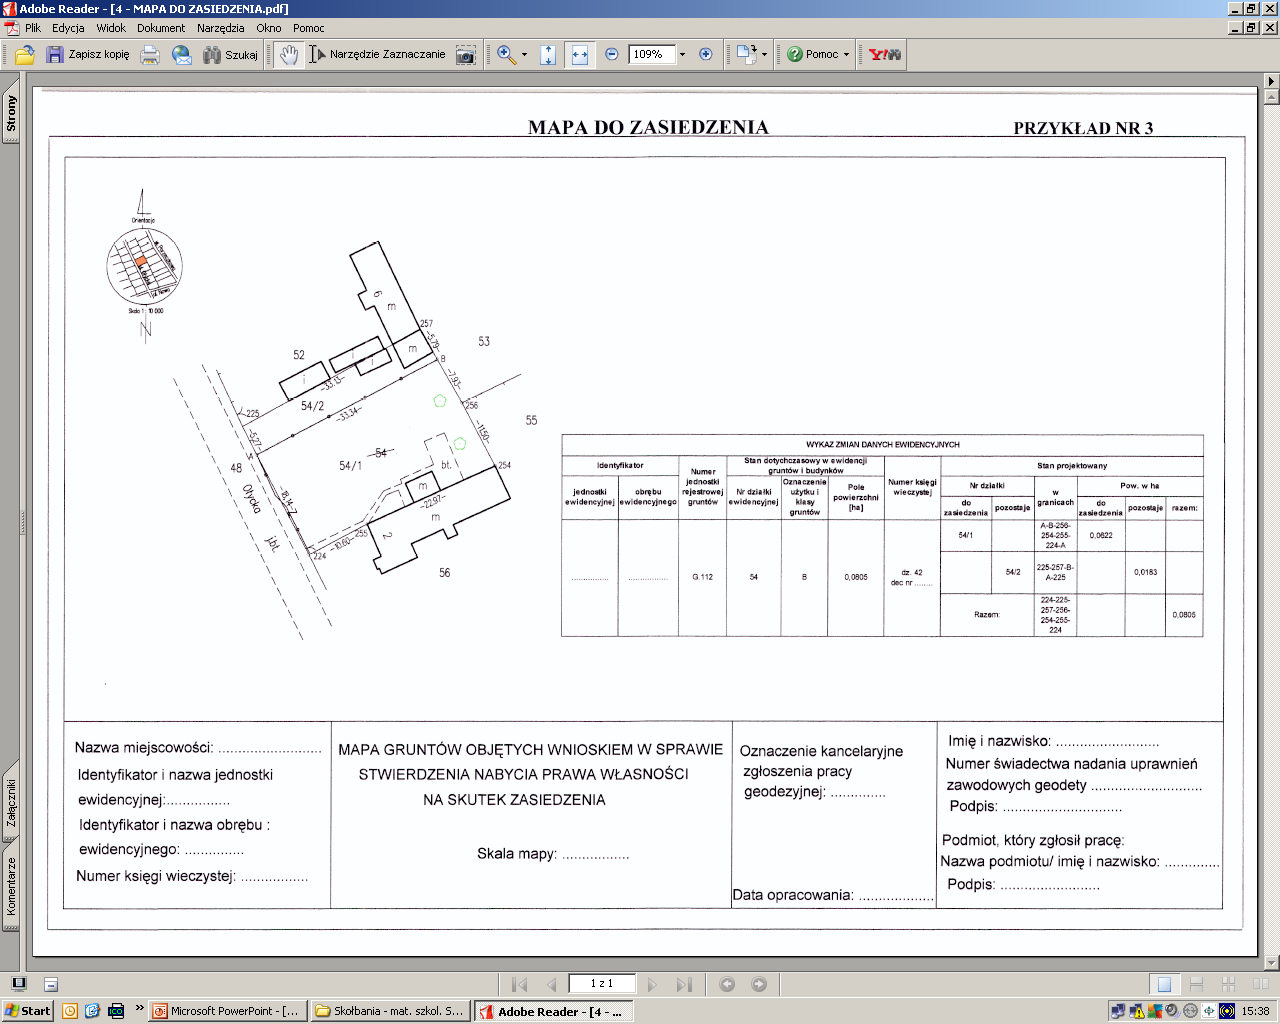
Task: Click the Pomoc help button
Action: (x=813, y=54)
